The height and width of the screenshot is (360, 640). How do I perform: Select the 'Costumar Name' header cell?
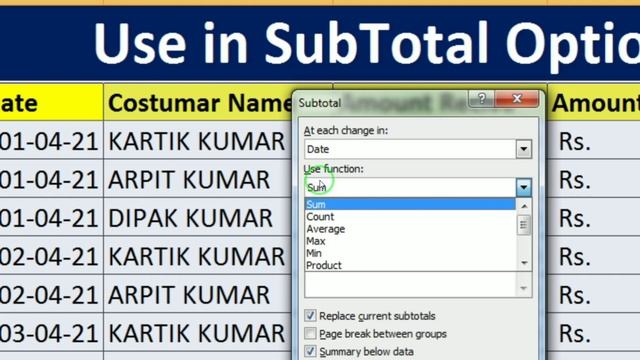(199, 102)
